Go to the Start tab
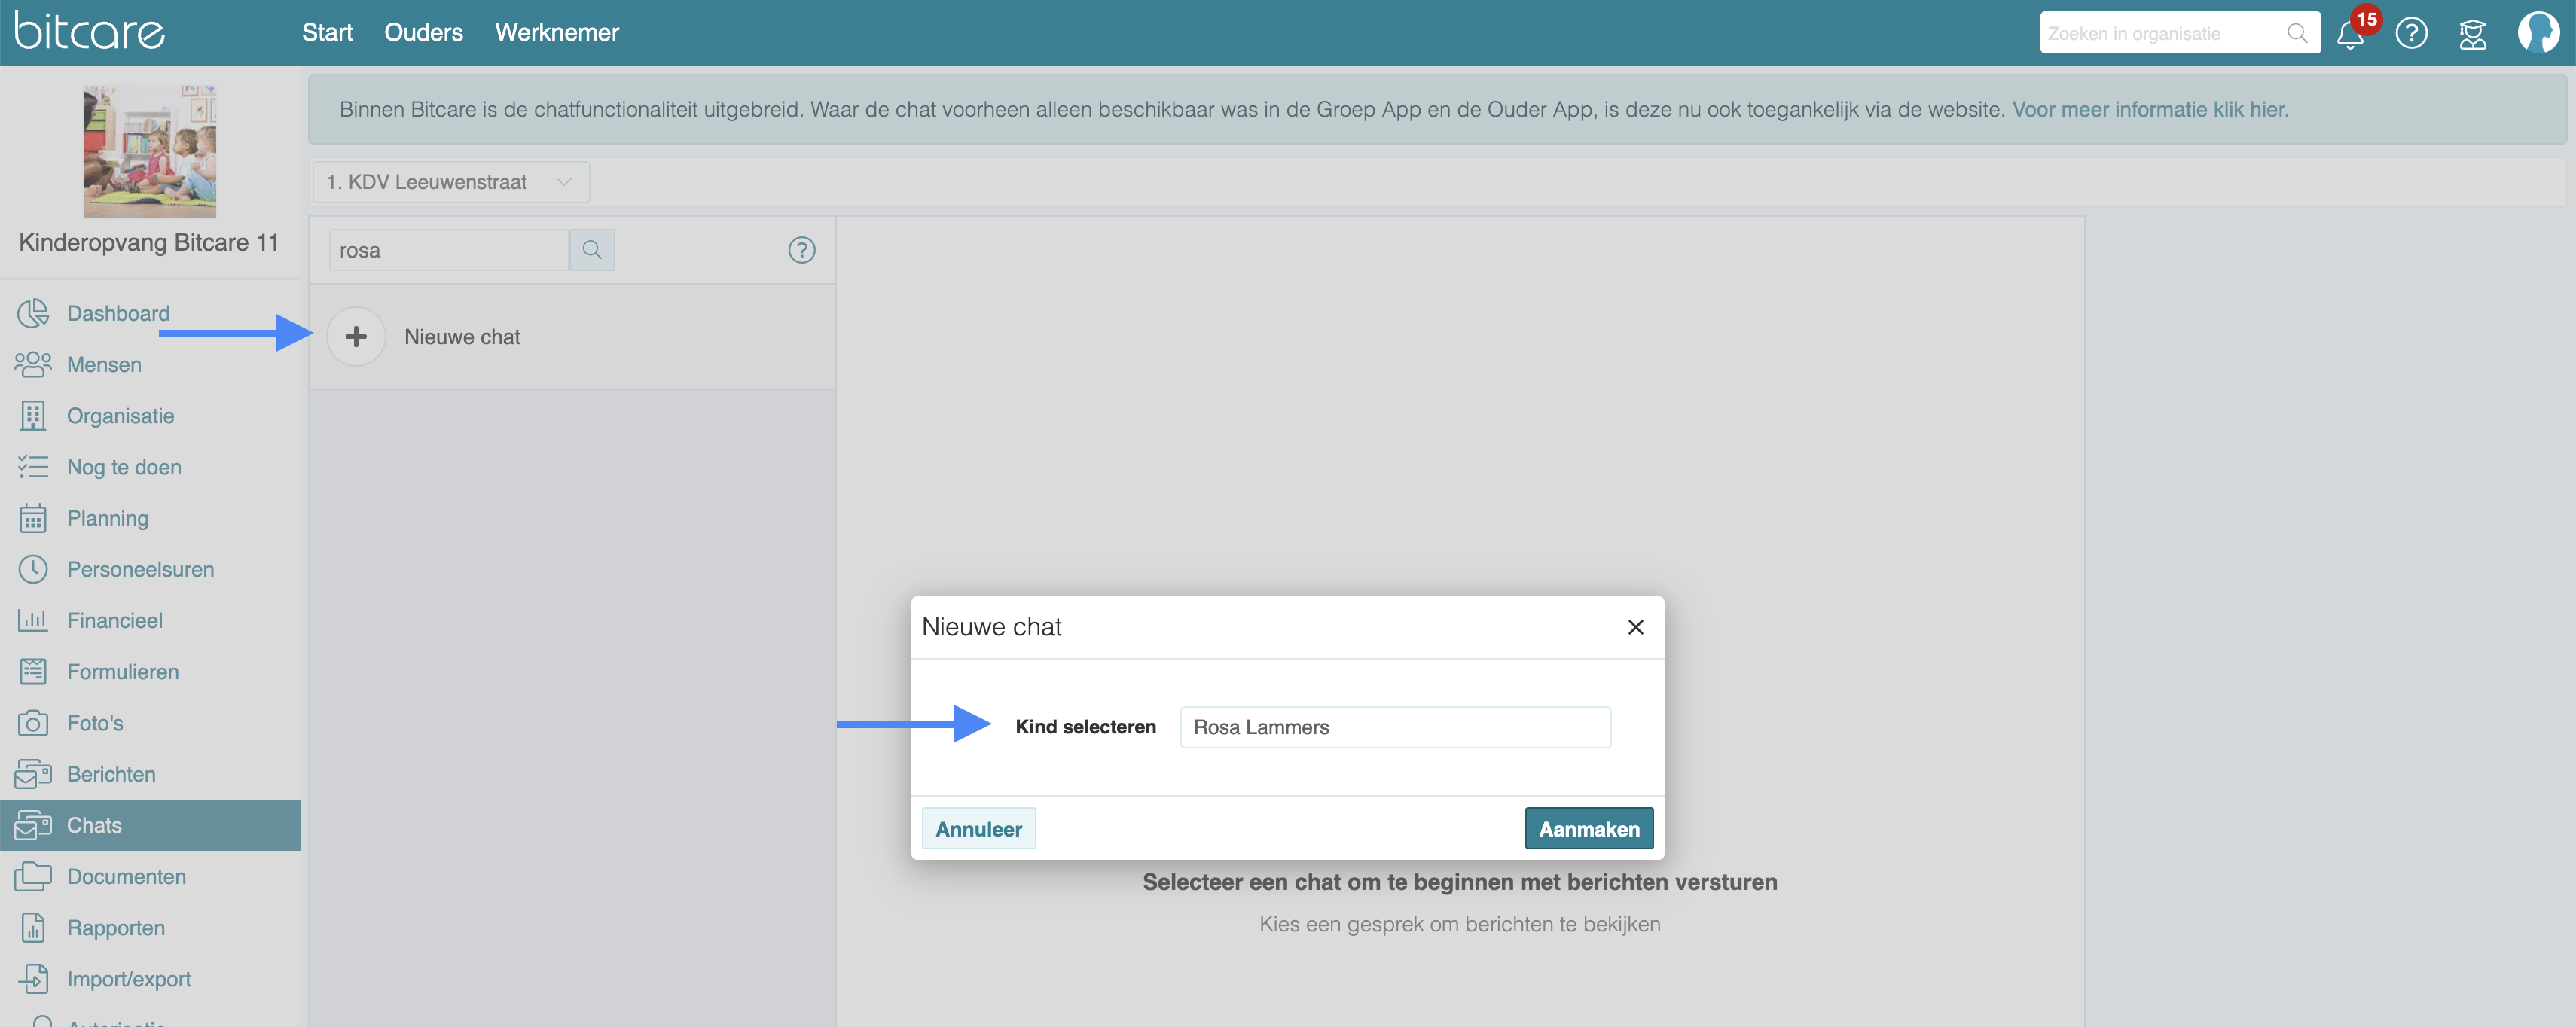The height and width of the screenshot is (1027, 2576). 327,33
